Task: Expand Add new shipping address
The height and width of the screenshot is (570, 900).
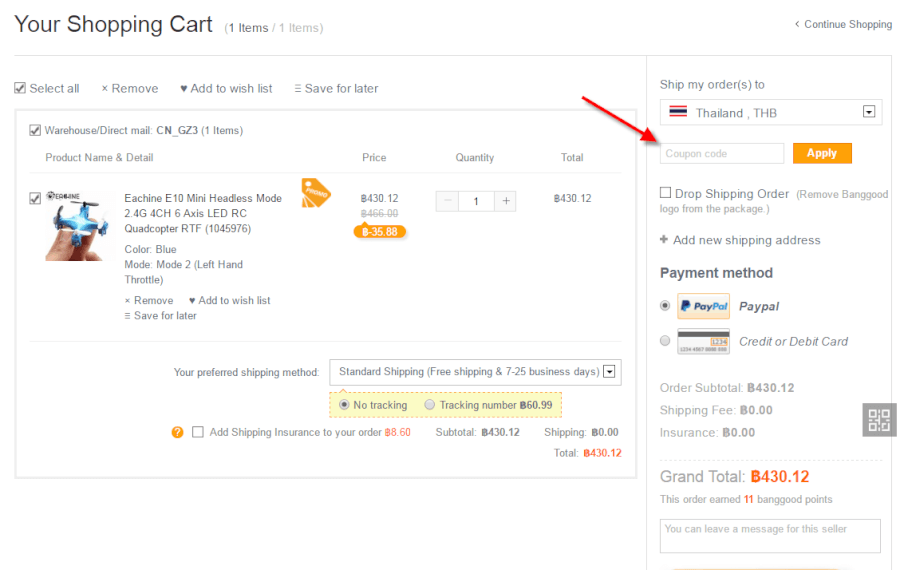Action: (x=740, y=240)
